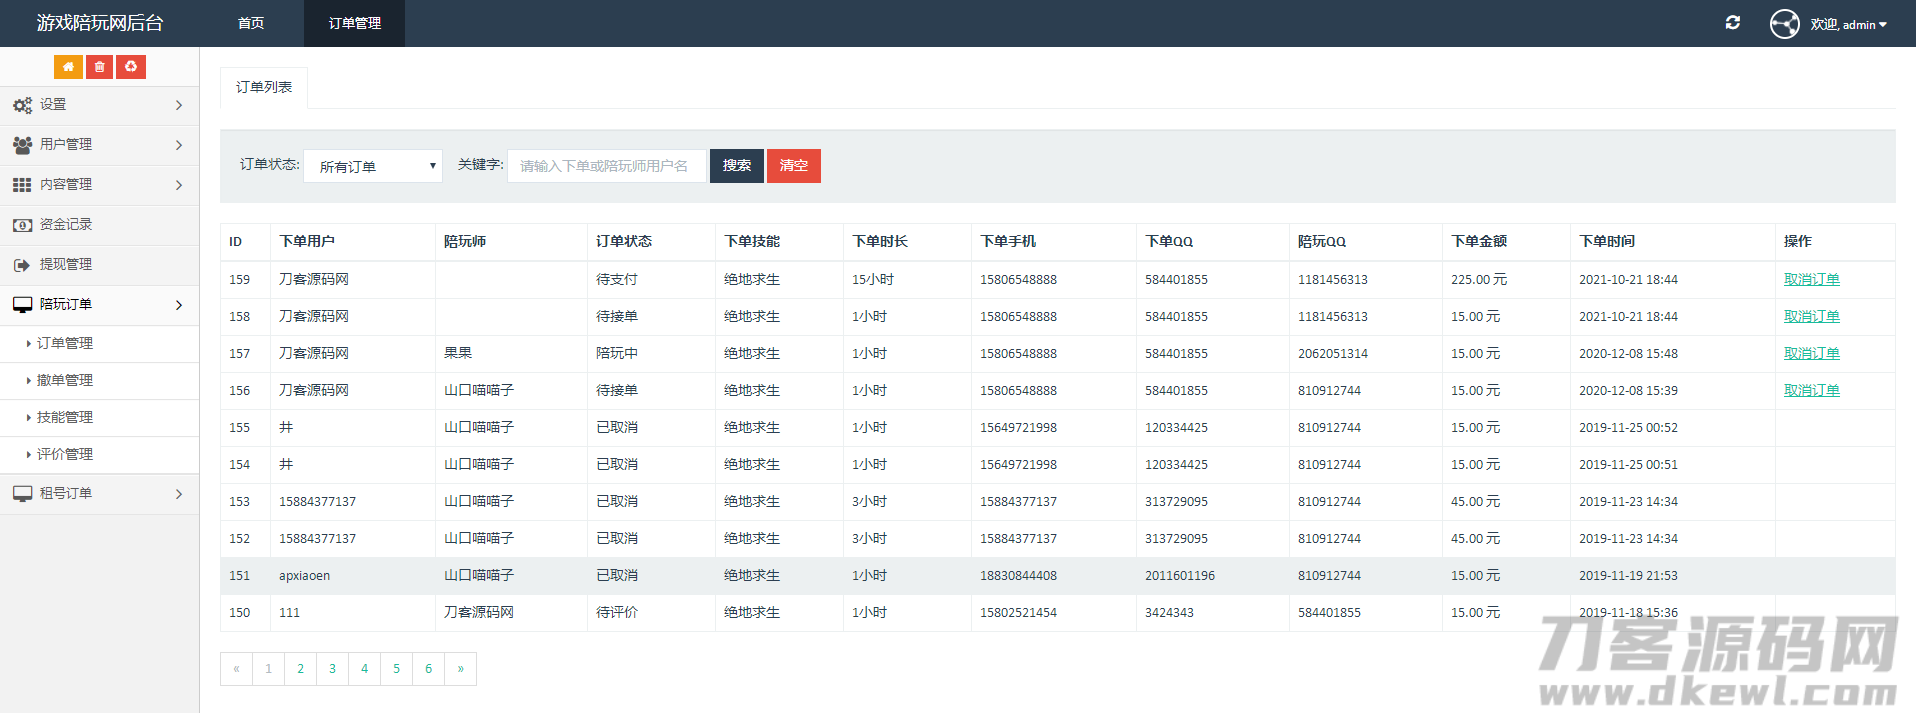
Task: Click the gears icon beside 设置
Action: [22, 105]
